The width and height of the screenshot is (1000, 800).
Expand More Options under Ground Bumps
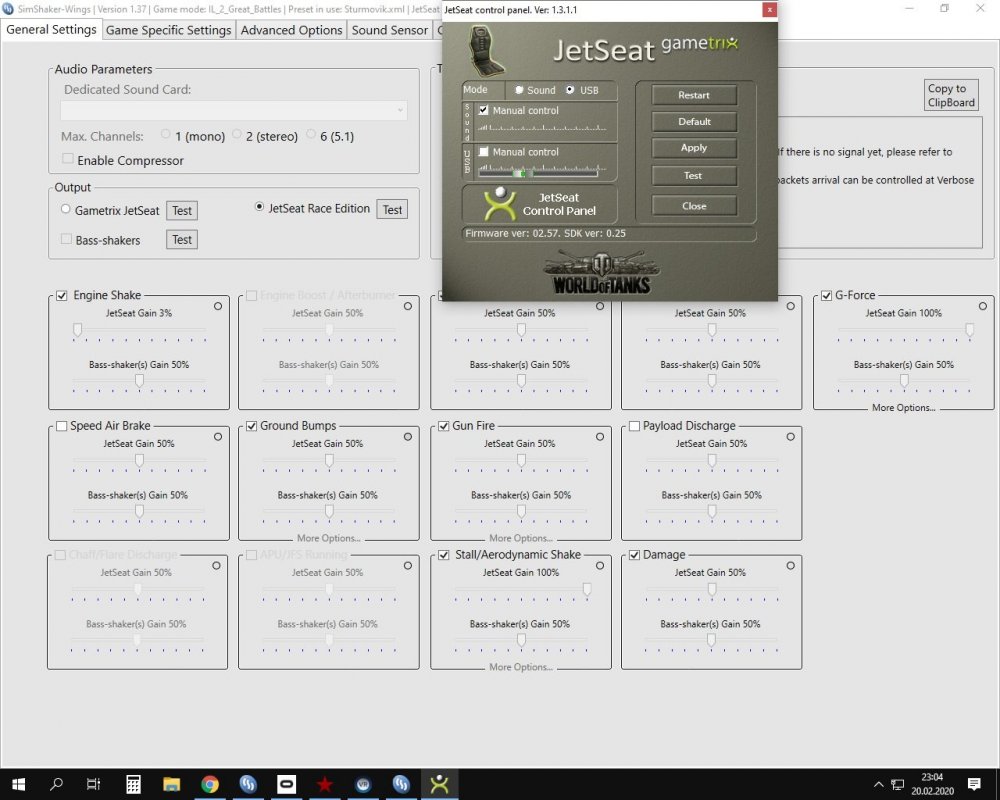click(328, 538)
